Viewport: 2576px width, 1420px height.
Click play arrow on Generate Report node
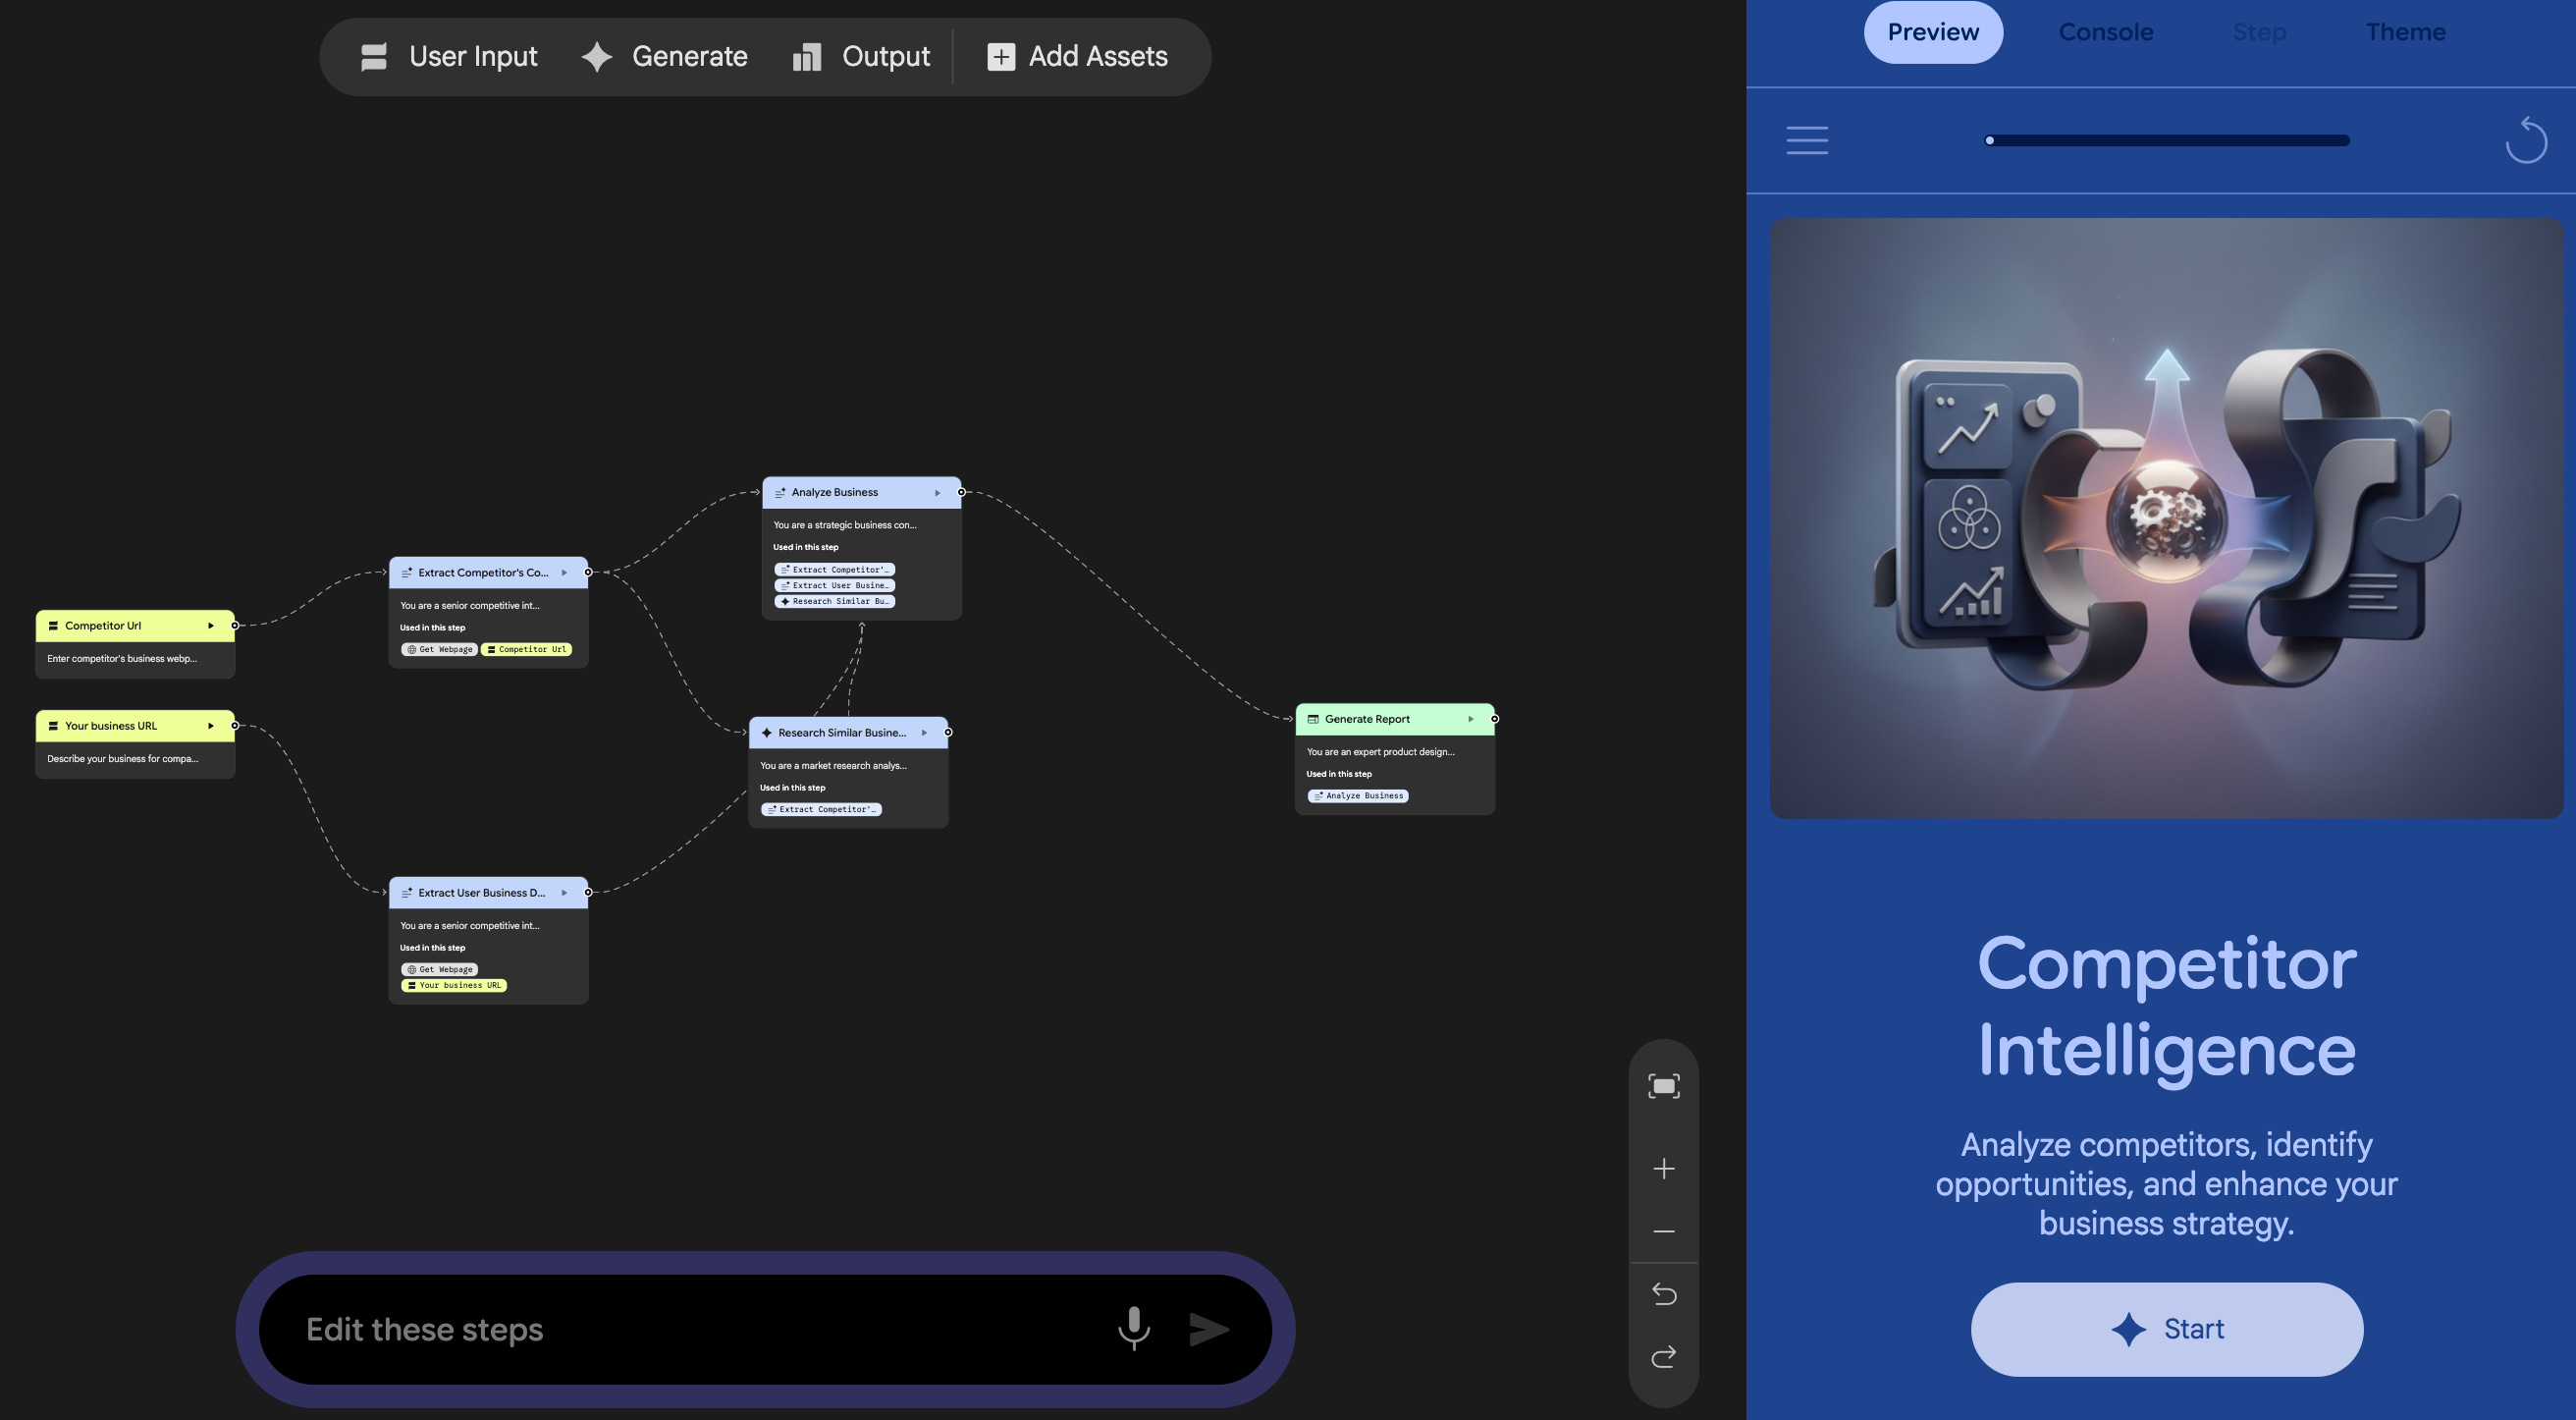(1471, 719)
